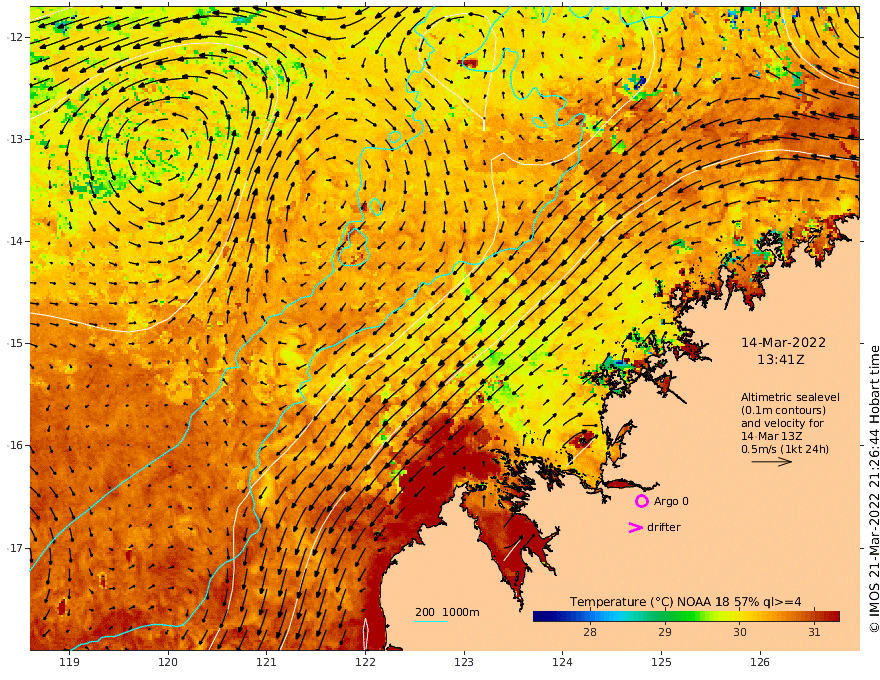
Task: Click longitude axis label '124'
Action: click(563, 662)
